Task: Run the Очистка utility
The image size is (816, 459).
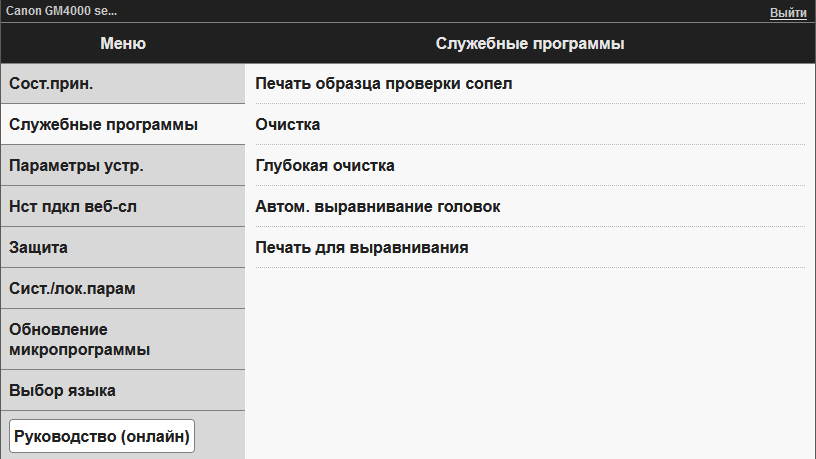Action: coord(288,125)
